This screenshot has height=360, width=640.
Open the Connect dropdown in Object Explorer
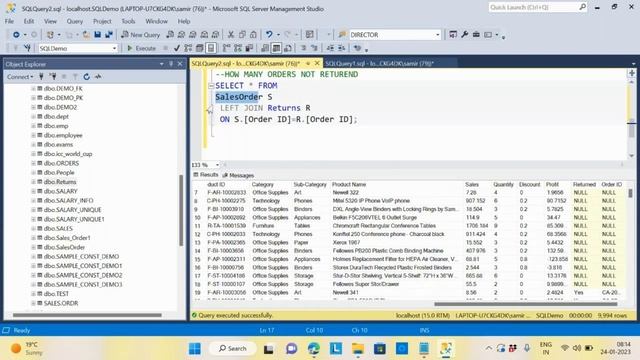coord(20,77)
